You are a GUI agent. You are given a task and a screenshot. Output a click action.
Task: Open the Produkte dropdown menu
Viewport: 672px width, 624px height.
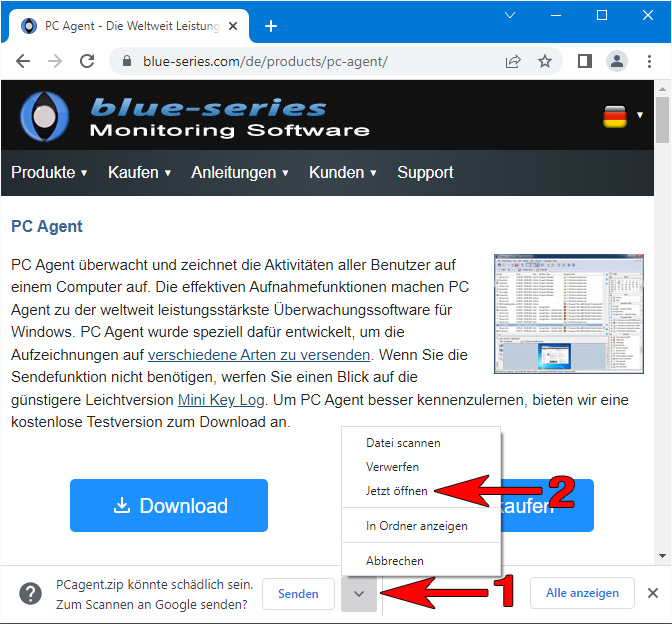[x=49, y=172]
